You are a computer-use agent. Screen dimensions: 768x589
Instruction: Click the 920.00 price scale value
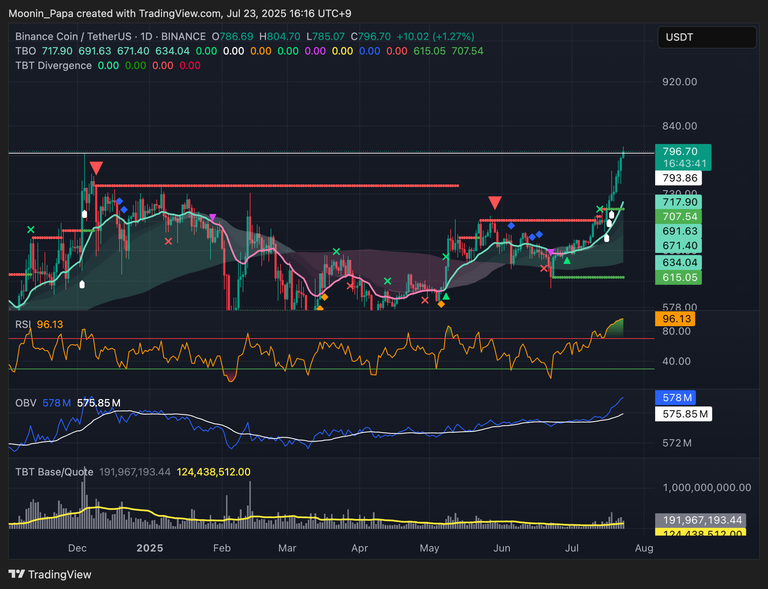[679, 82]
